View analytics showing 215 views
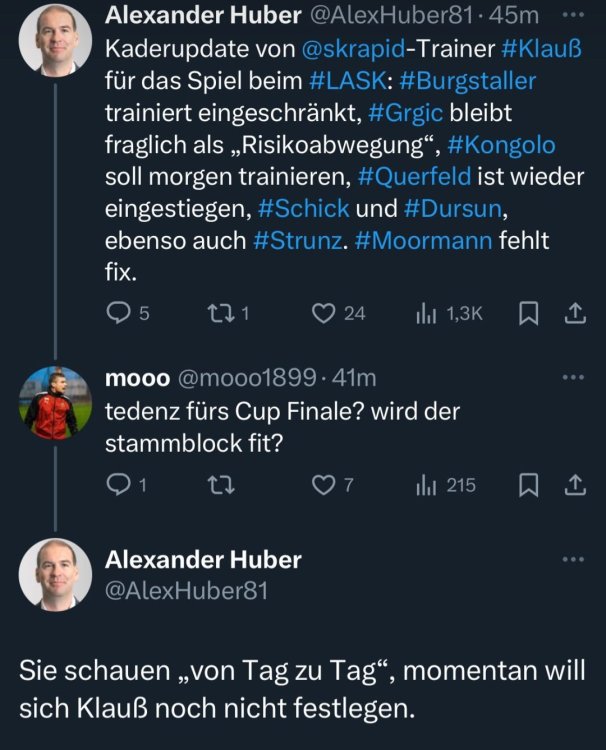This screenshot has width=606, height=750. [x=424, y=485]
